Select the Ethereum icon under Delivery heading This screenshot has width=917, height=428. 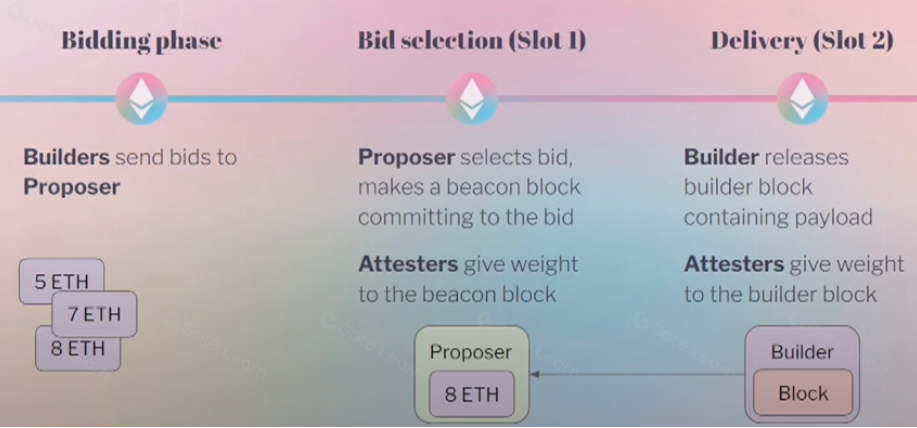[x=802, y=98]
